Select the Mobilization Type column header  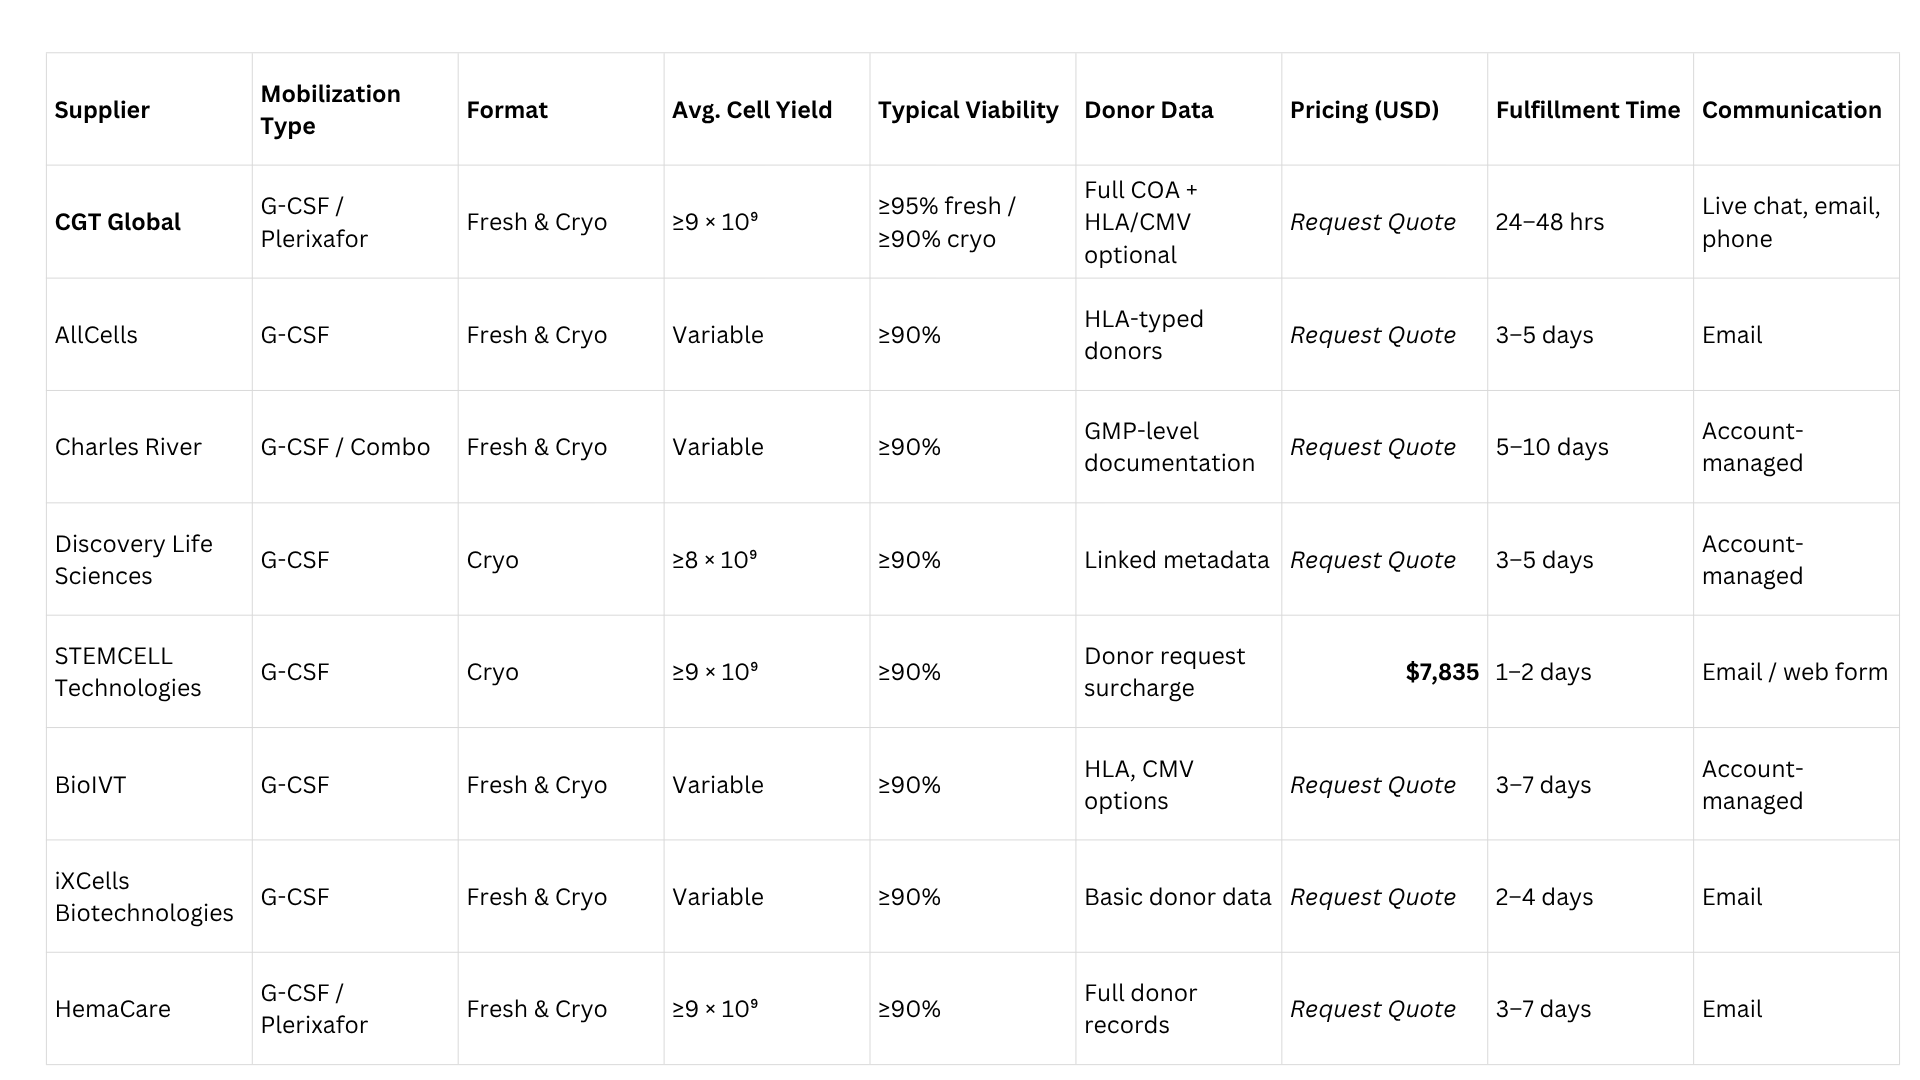330,110
